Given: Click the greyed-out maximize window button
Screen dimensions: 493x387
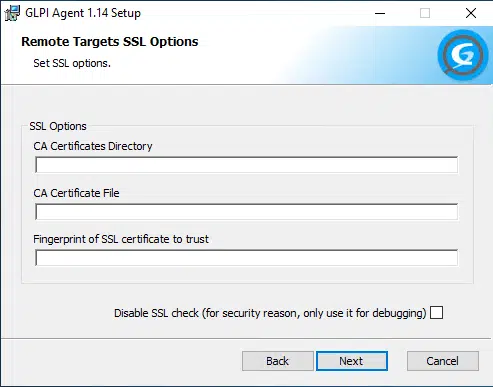Looking at the screenshot, I should click(425, 13).
